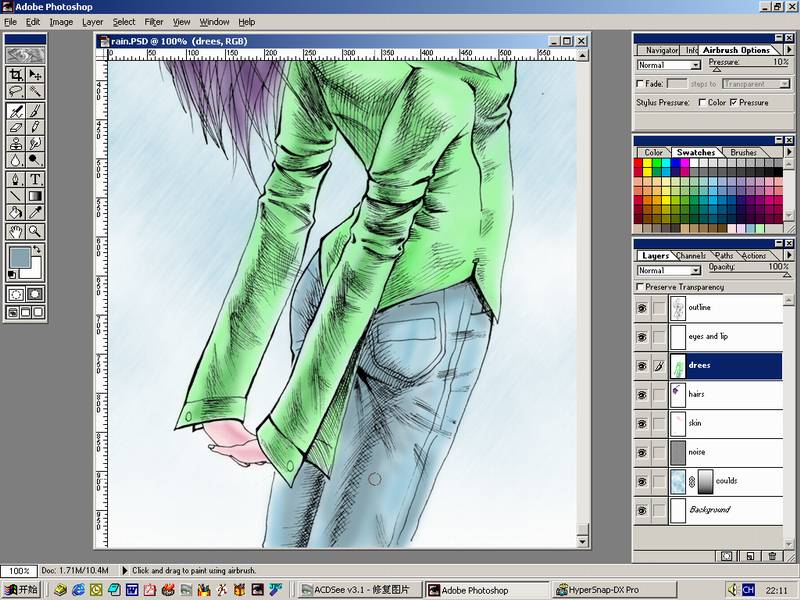Hide the hairs layer
800x600 pixels.
(642, 395)
